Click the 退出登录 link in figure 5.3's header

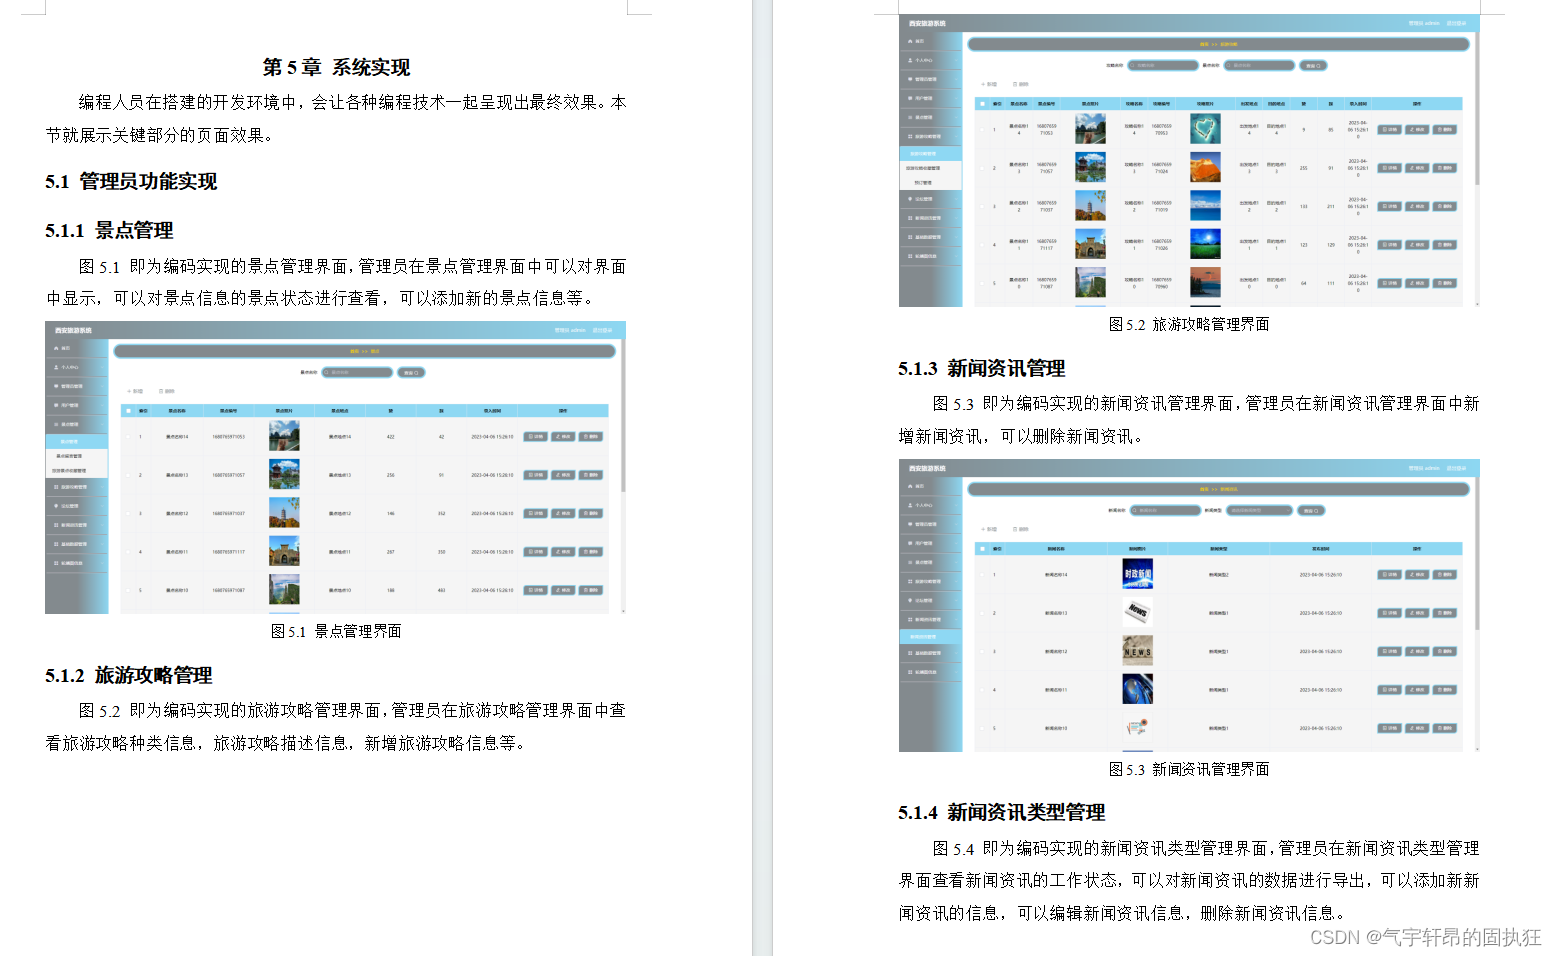coord(1456,468)
